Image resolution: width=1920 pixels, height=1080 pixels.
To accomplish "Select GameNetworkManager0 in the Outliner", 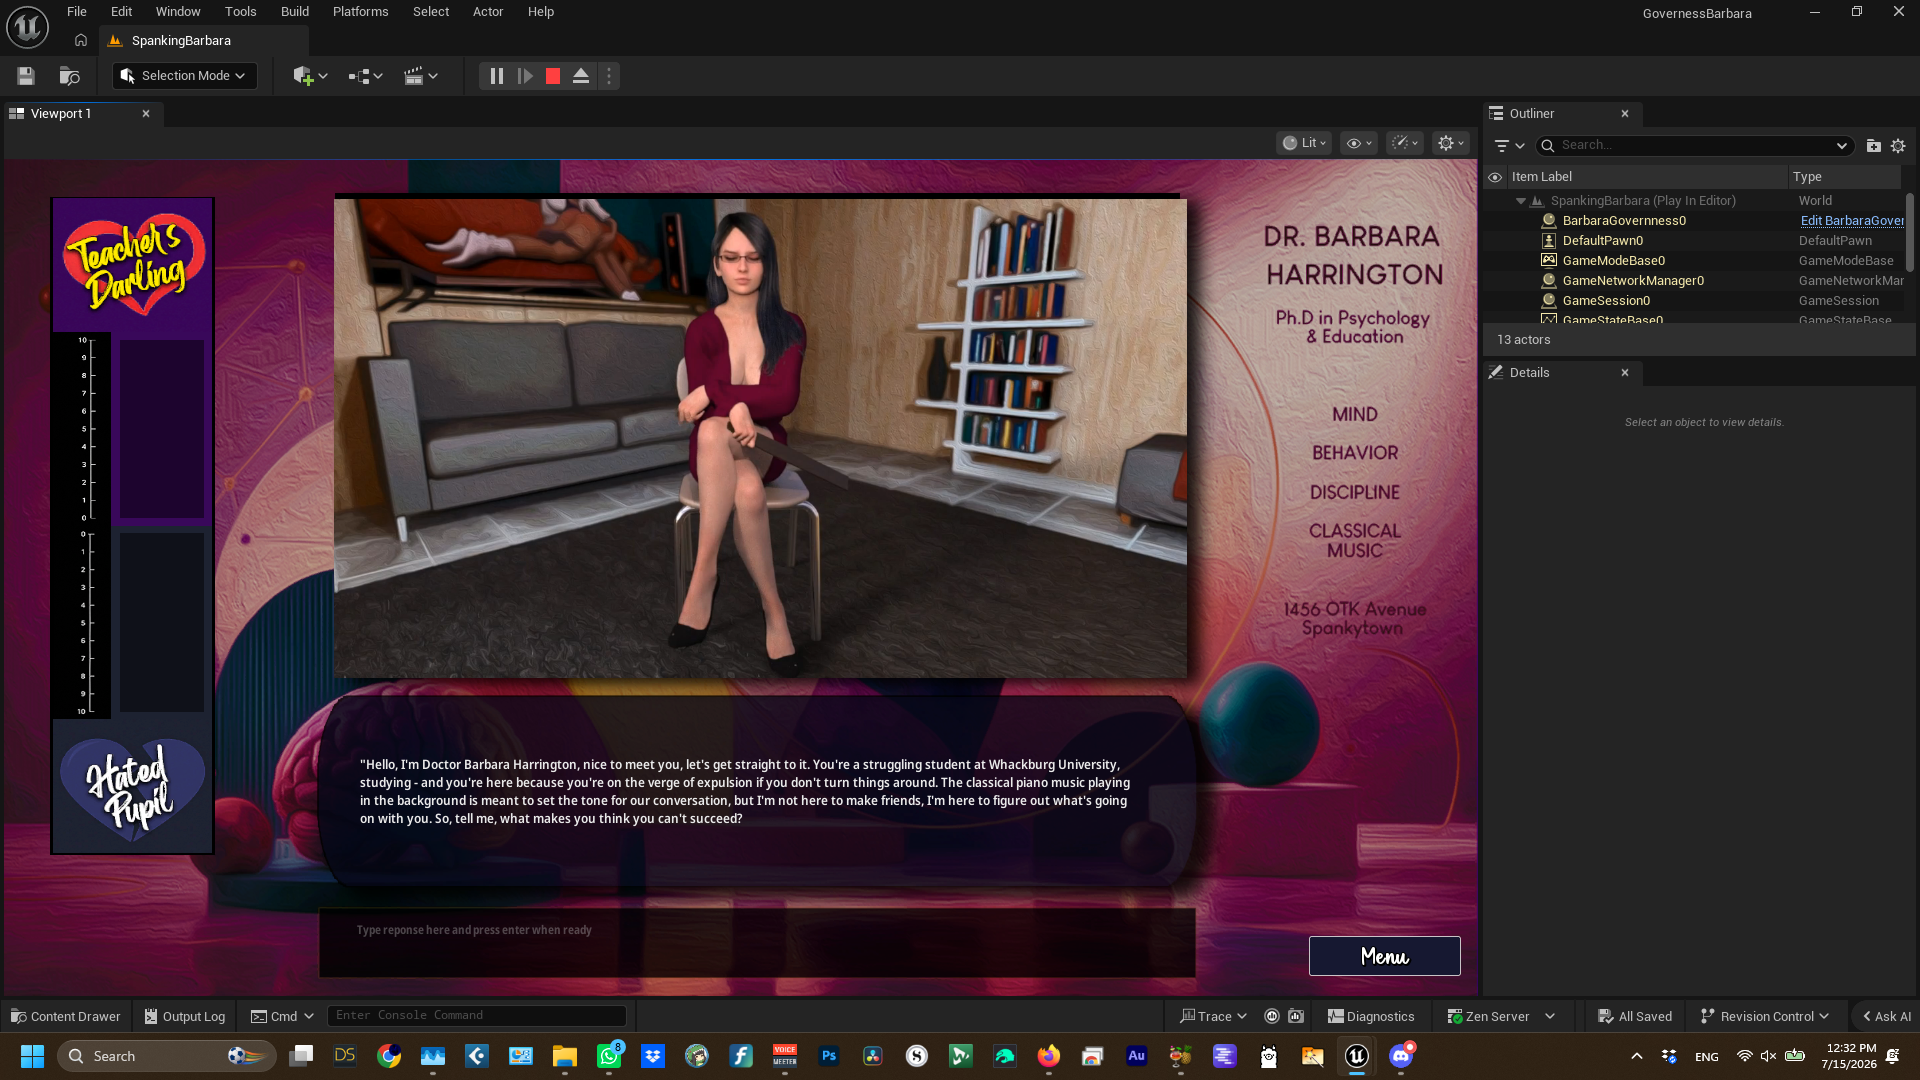I will 1633,281.
